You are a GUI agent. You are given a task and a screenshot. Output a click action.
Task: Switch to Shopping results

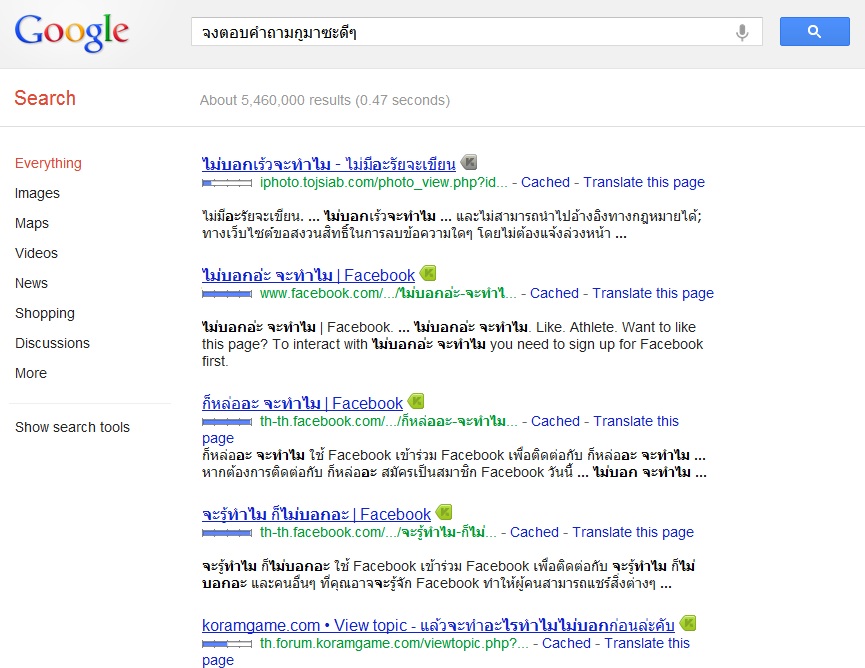pyautogui.click(x=45, y=313)
